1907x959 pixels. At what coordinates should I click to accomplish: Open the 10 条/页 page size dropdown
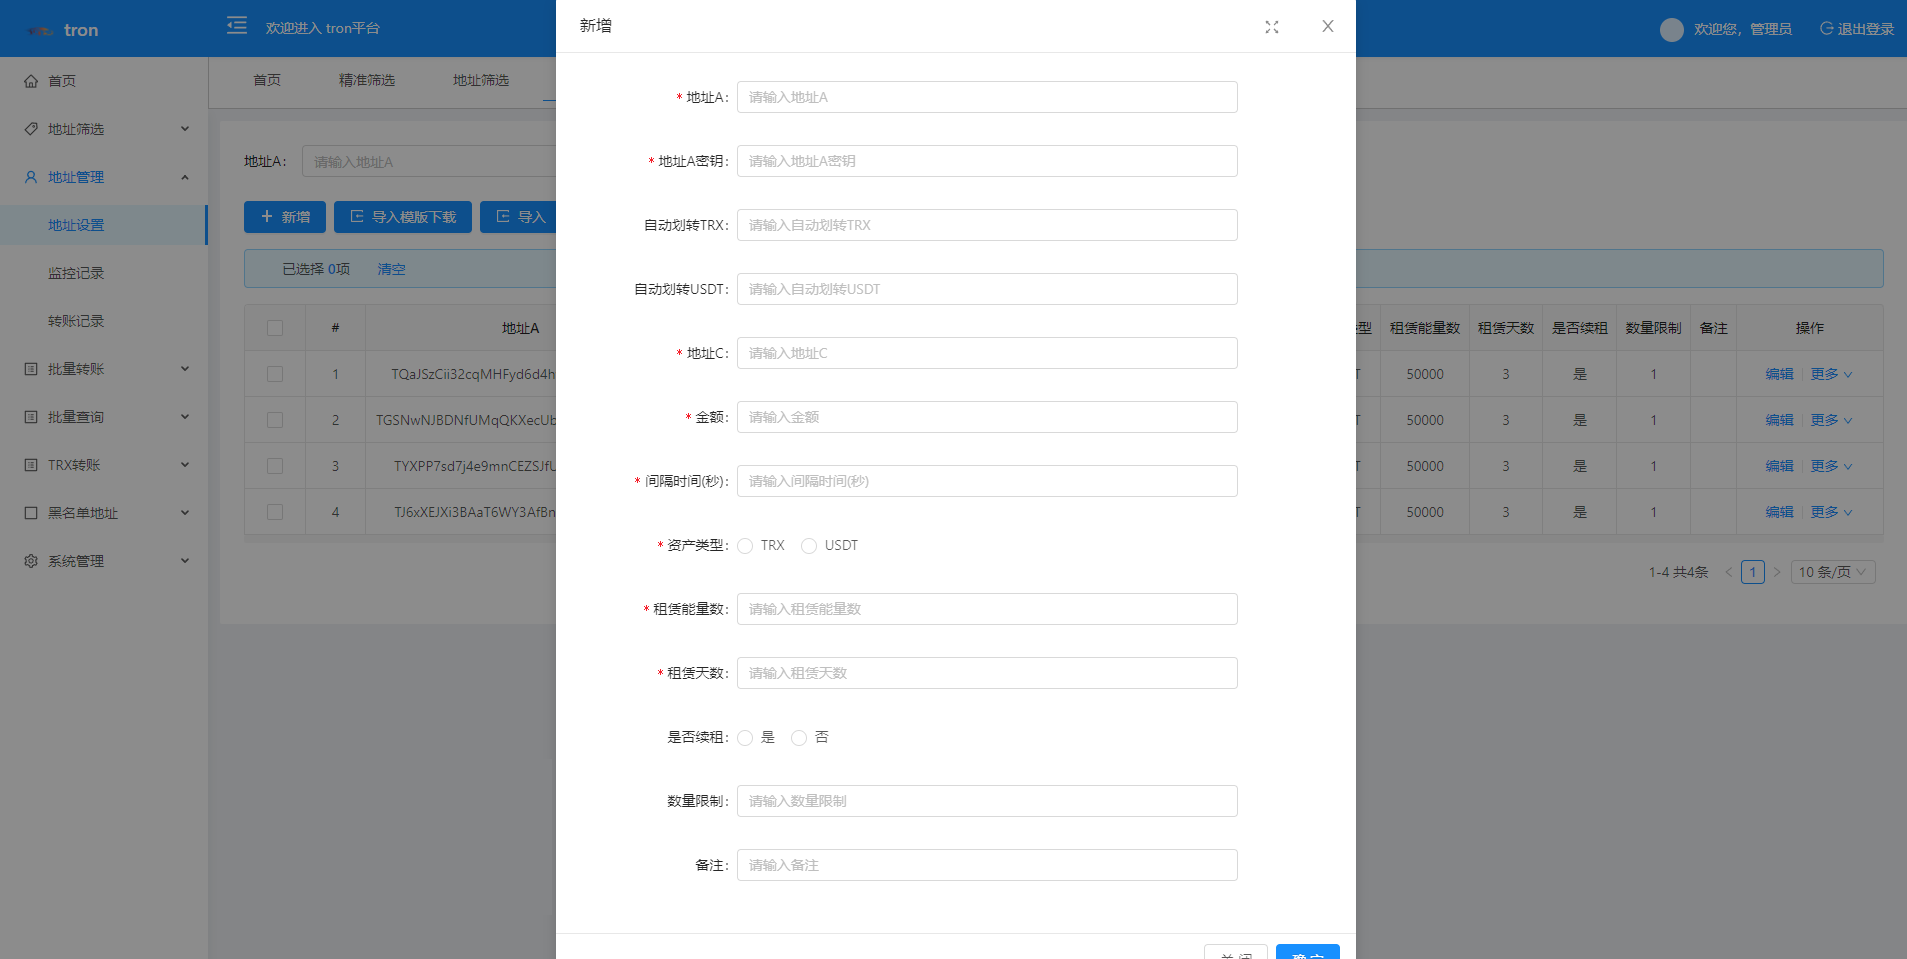[x=1831, y=572]
